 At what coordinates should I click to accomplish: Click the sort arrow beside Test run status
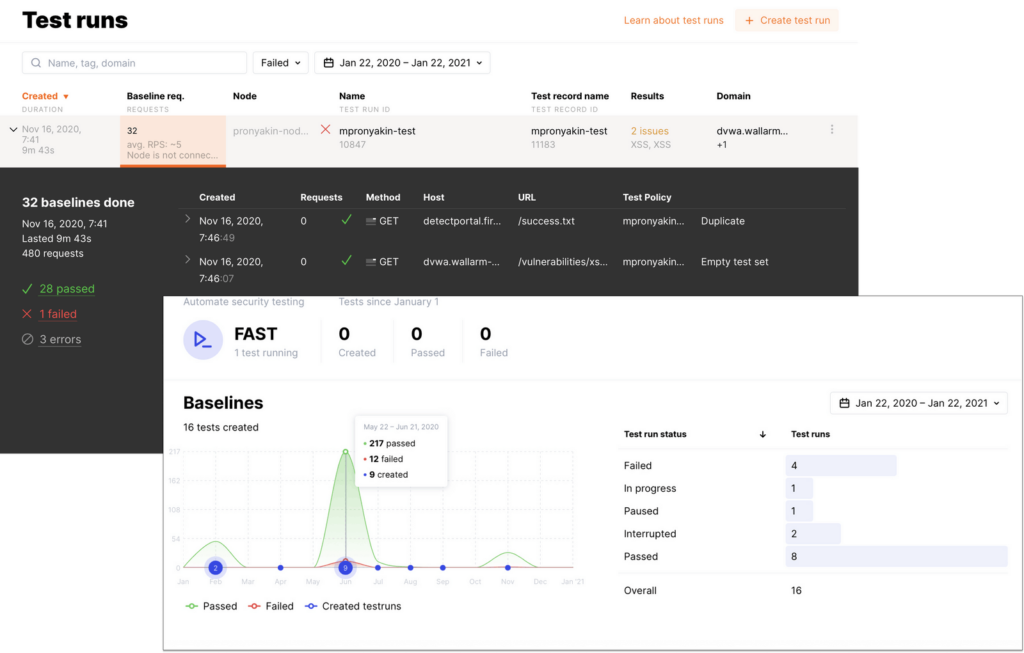tap(763, 435)
